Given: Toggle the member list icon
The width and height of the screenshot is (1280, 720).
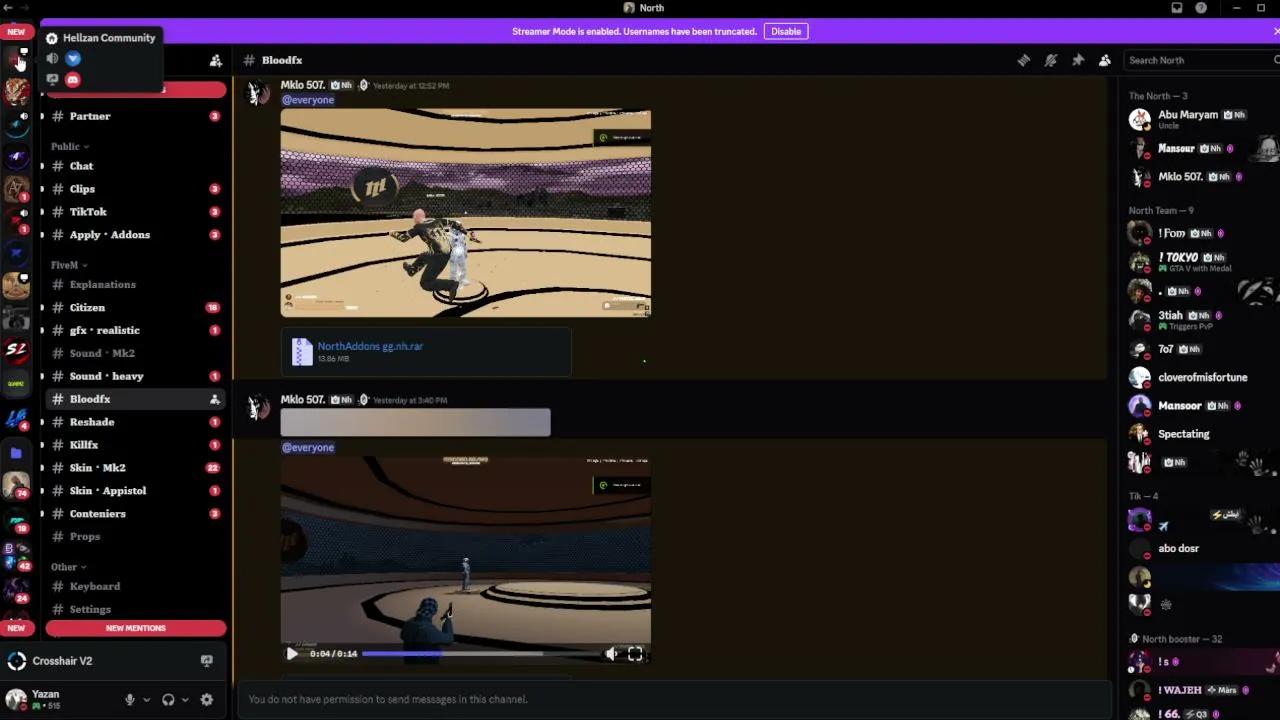Looking at the screenshot, I should coord(1104,60).
